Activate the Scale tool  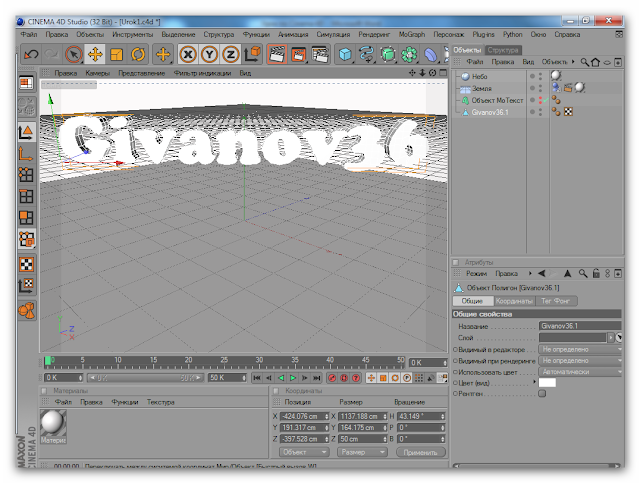117,54
